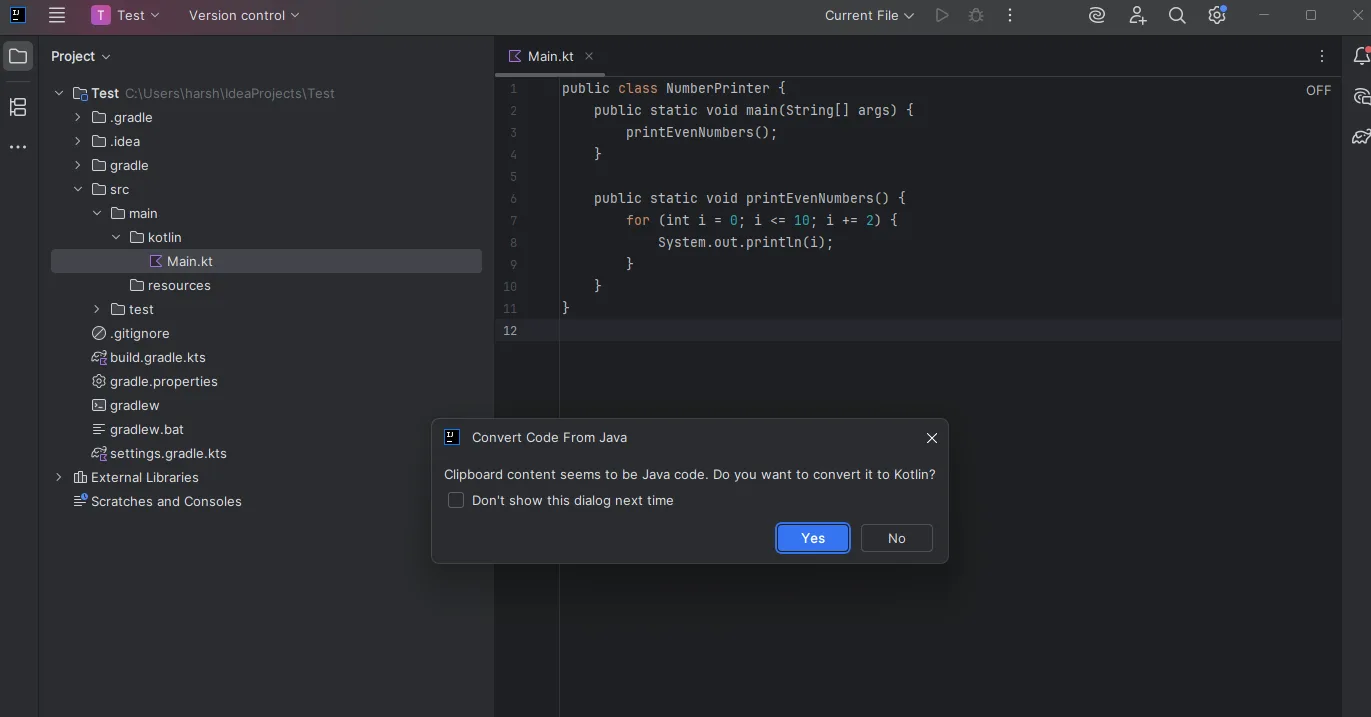
Task: Switch to the Main.kt editor tab
Action: click(550, 56)
